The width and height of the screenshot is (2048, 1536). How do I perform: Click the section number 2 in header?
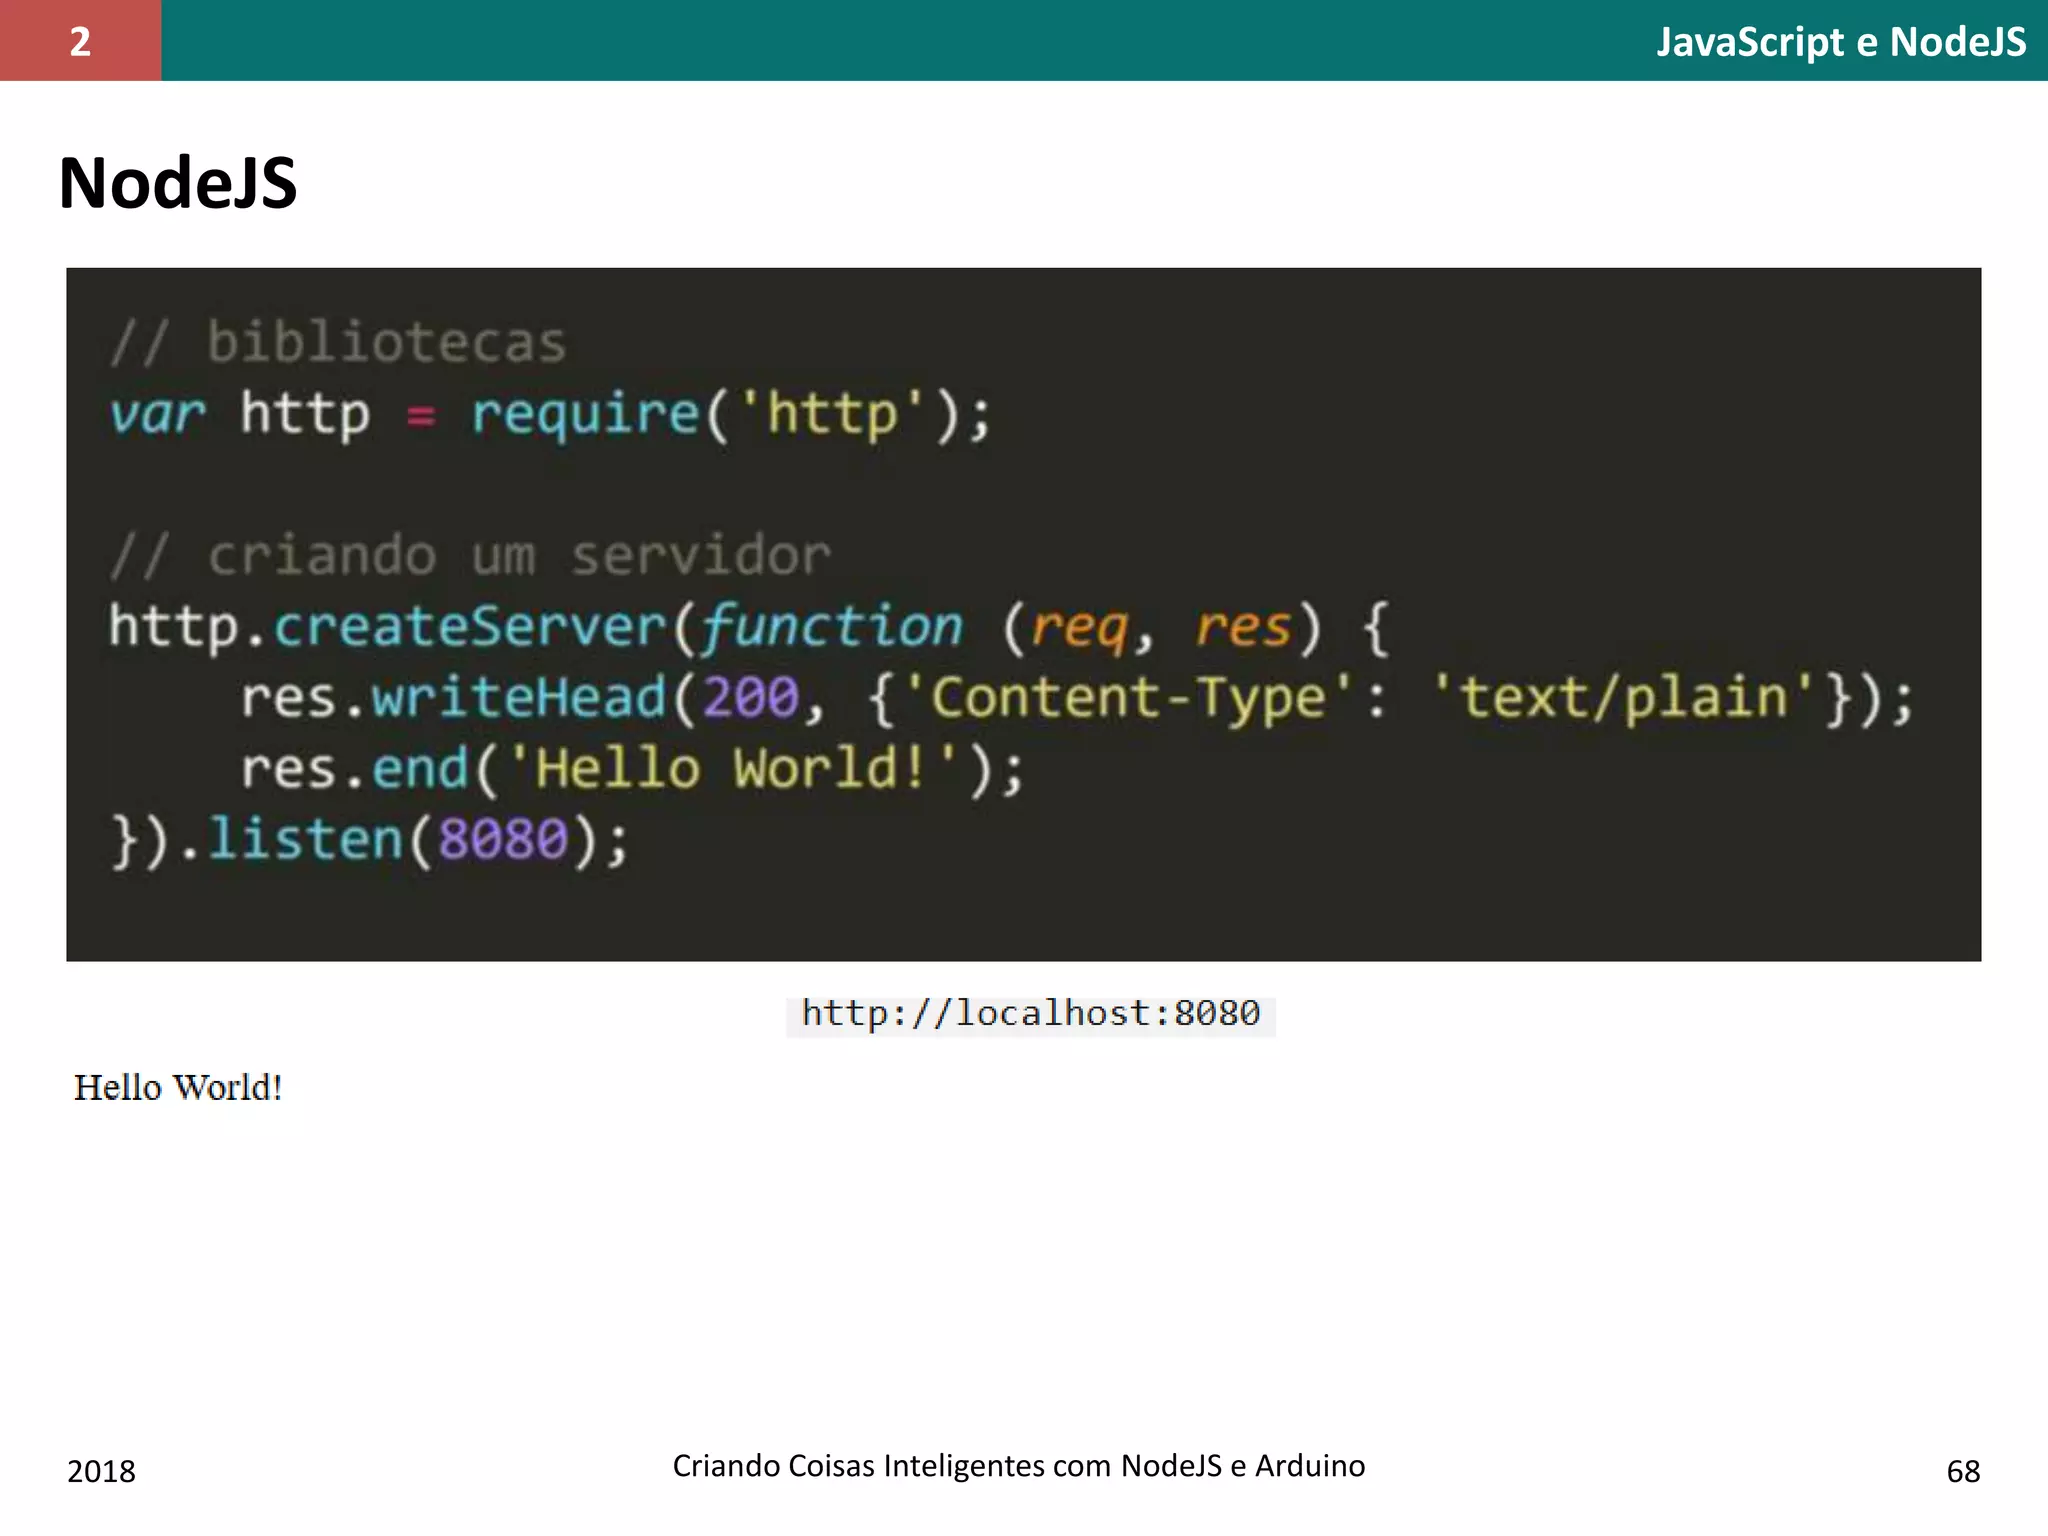80,41
